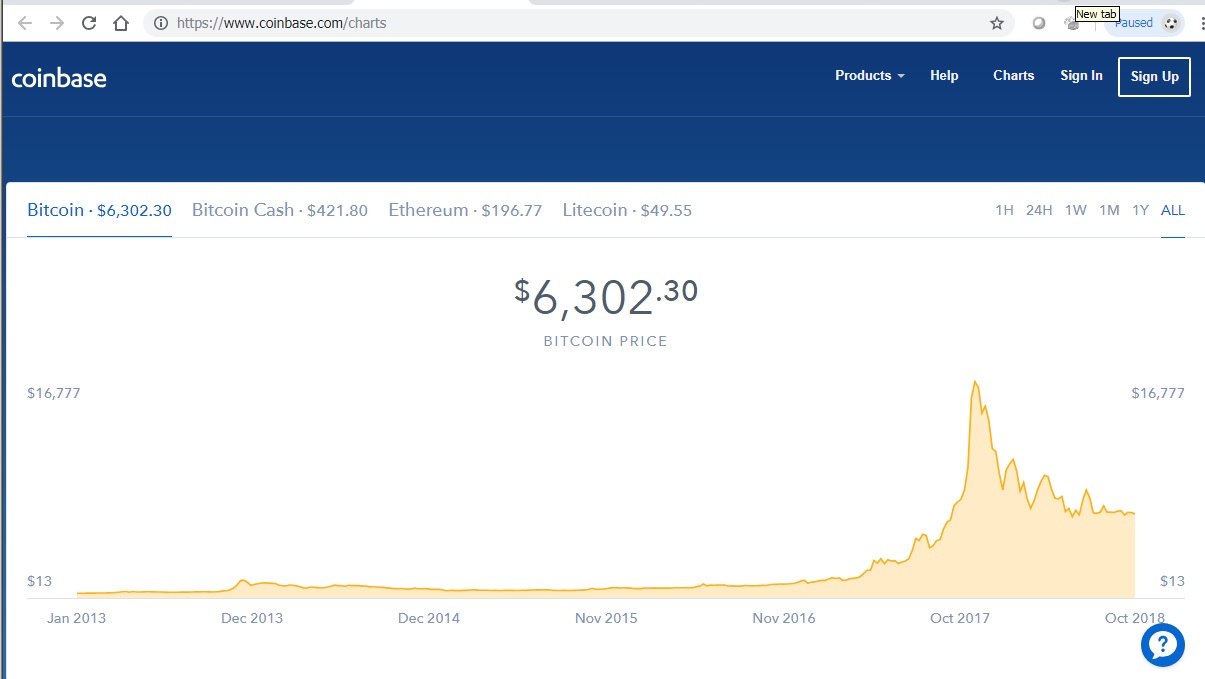This screenshot has height=679, width=1205.
Task: Switch to the Litecoin tab
Action: point(627,210)
